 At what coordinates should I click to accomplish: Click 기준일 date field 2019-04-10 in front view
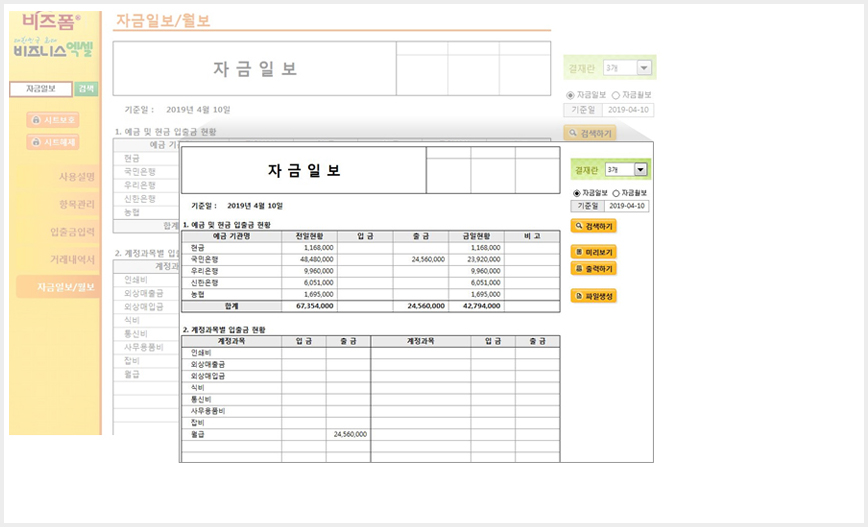point(627,206)
